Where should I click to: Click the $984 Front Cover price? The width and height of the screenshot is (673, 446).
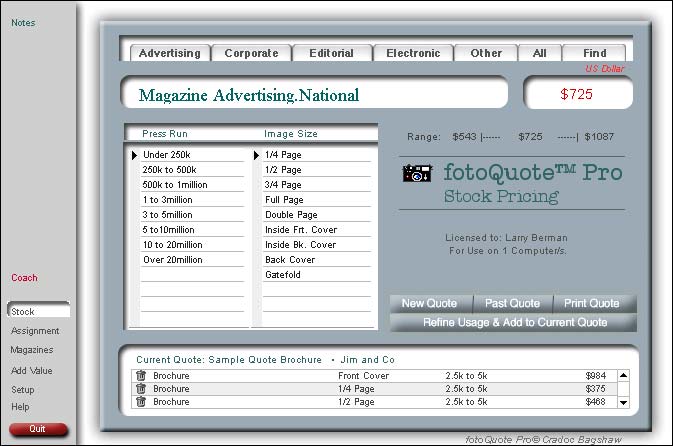pos(596,376)
